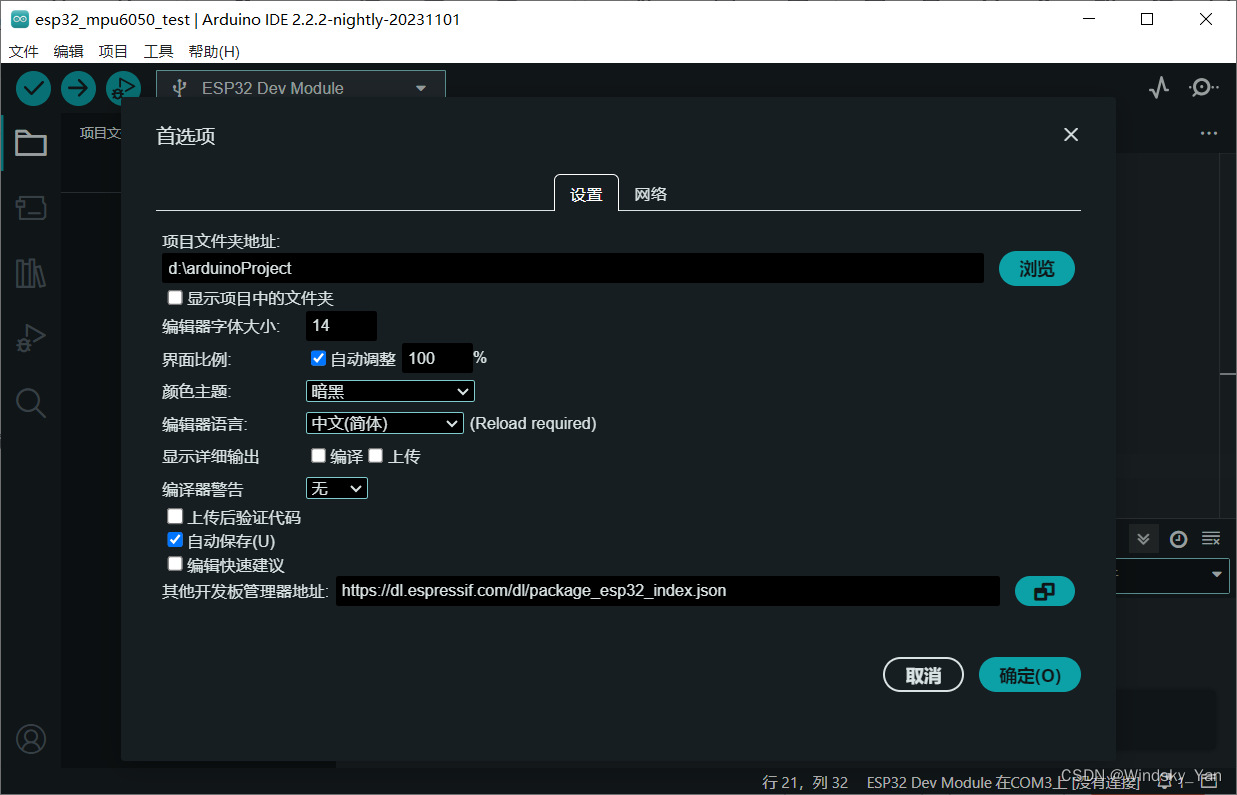This screenshot has width=1237, height=795.
Task: Enable show files inside sketches checkbox
Action: click(x=175, y=298)
